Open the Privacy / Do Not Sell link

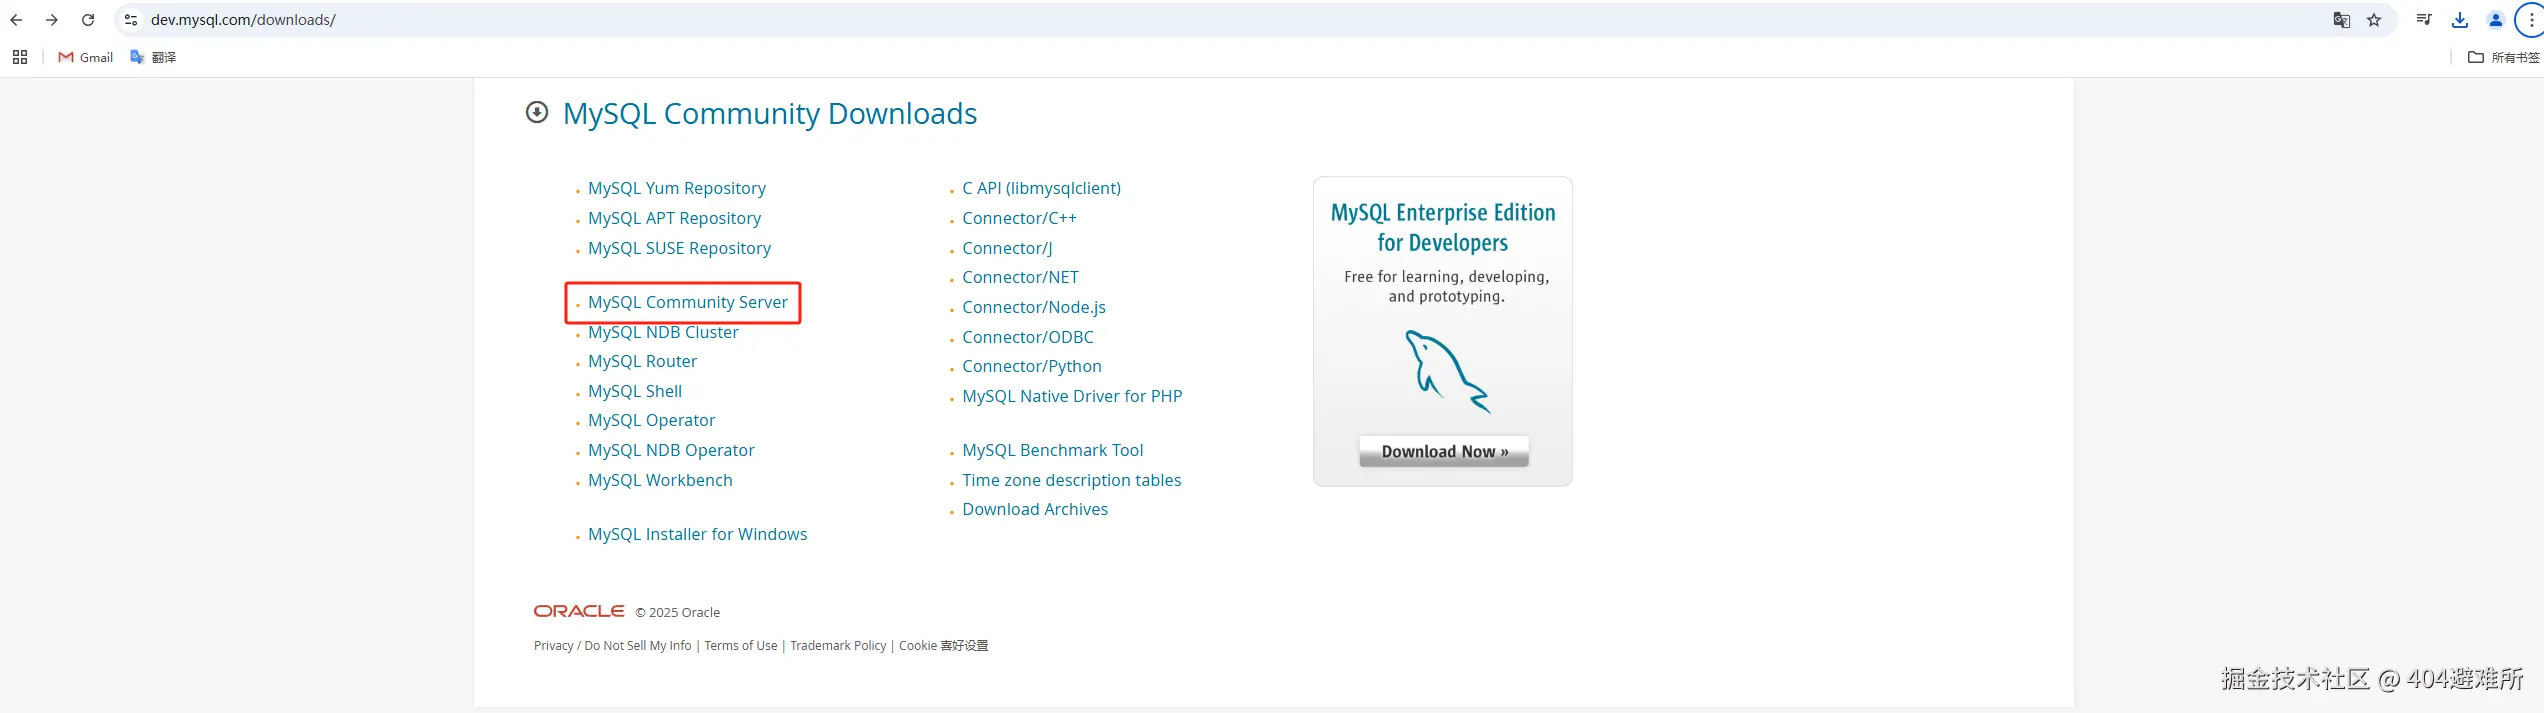612,645
